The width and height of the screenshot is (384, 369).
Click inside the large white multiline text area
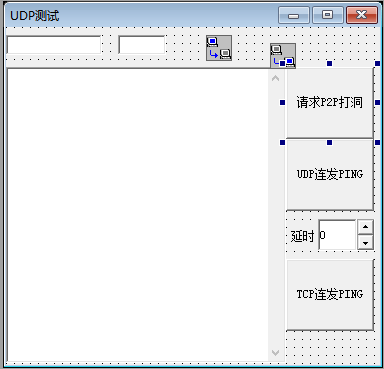pos(138,215)
